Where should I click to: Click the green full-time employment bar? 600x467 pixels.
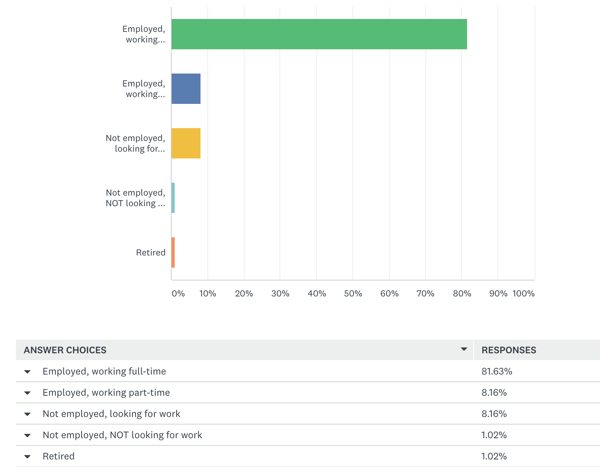[x=319, y=34]
